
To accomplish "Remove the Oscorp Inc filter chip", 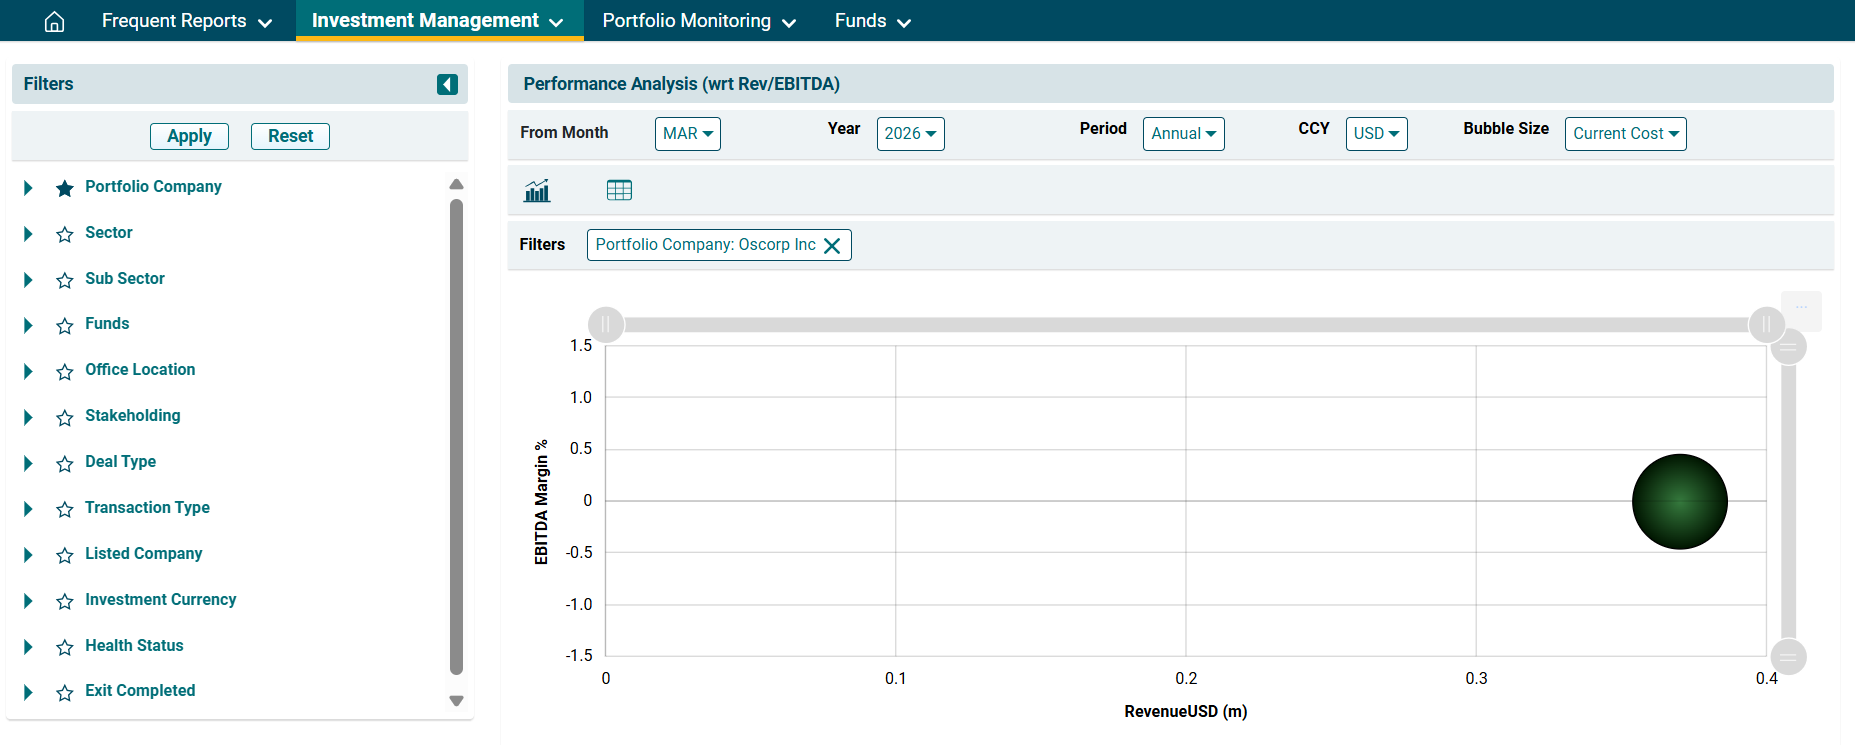I will pos(832,246).
